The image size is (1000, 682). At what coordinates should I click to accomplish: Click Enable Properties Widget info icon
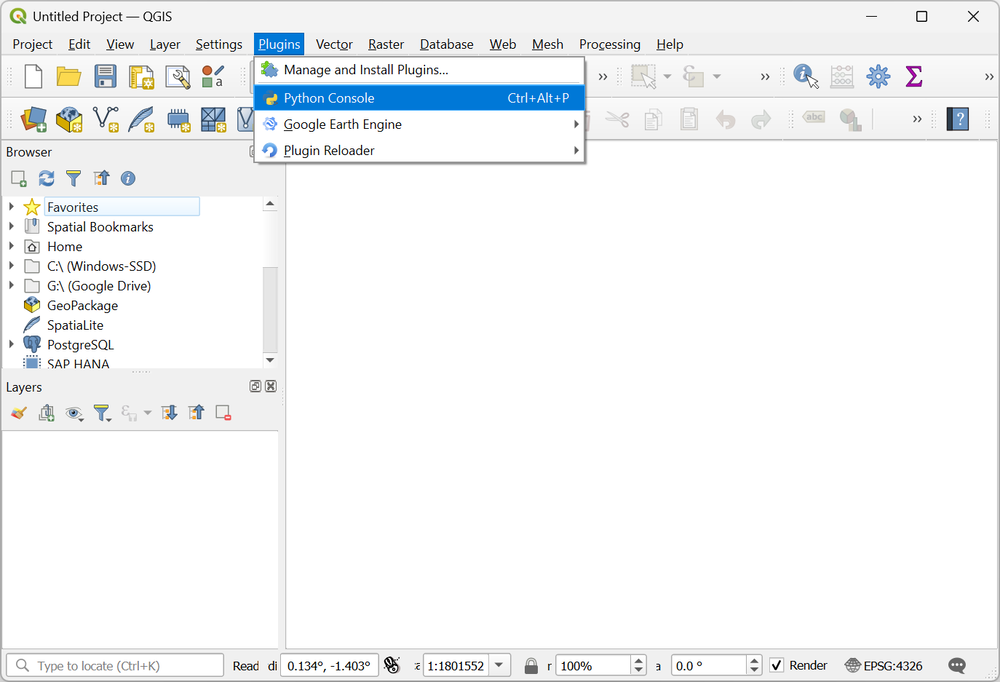(x=128, y=179)
